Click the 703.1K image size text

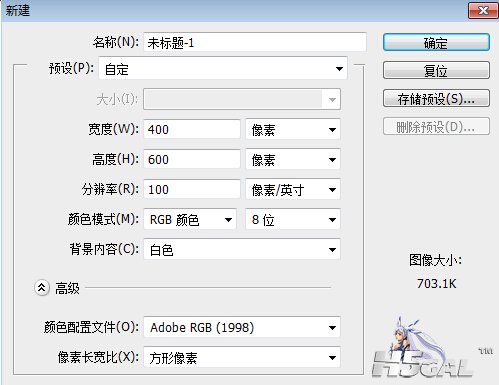(x=436, y=284)
